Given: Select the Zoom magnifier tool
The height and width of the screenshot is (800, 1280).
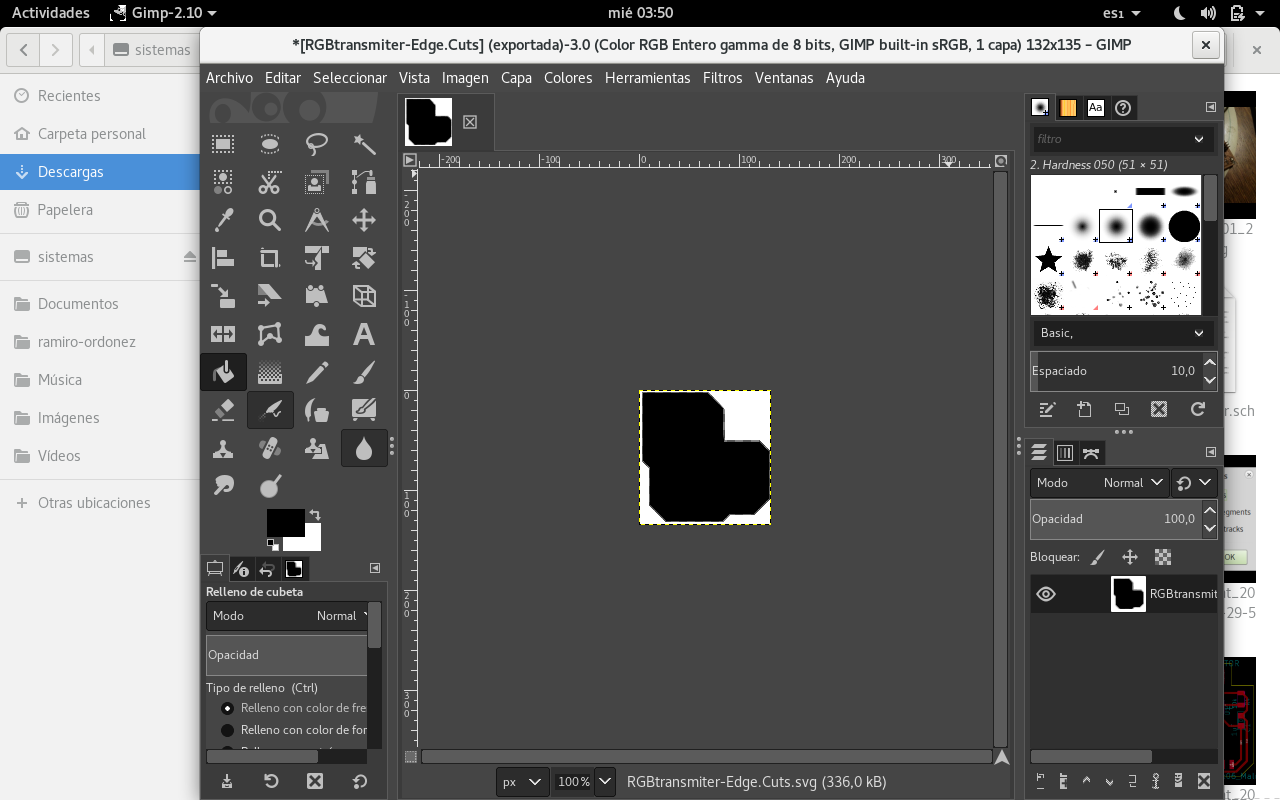Looking at the screenshot, I should pyautogui.click(x=270, y=220).
